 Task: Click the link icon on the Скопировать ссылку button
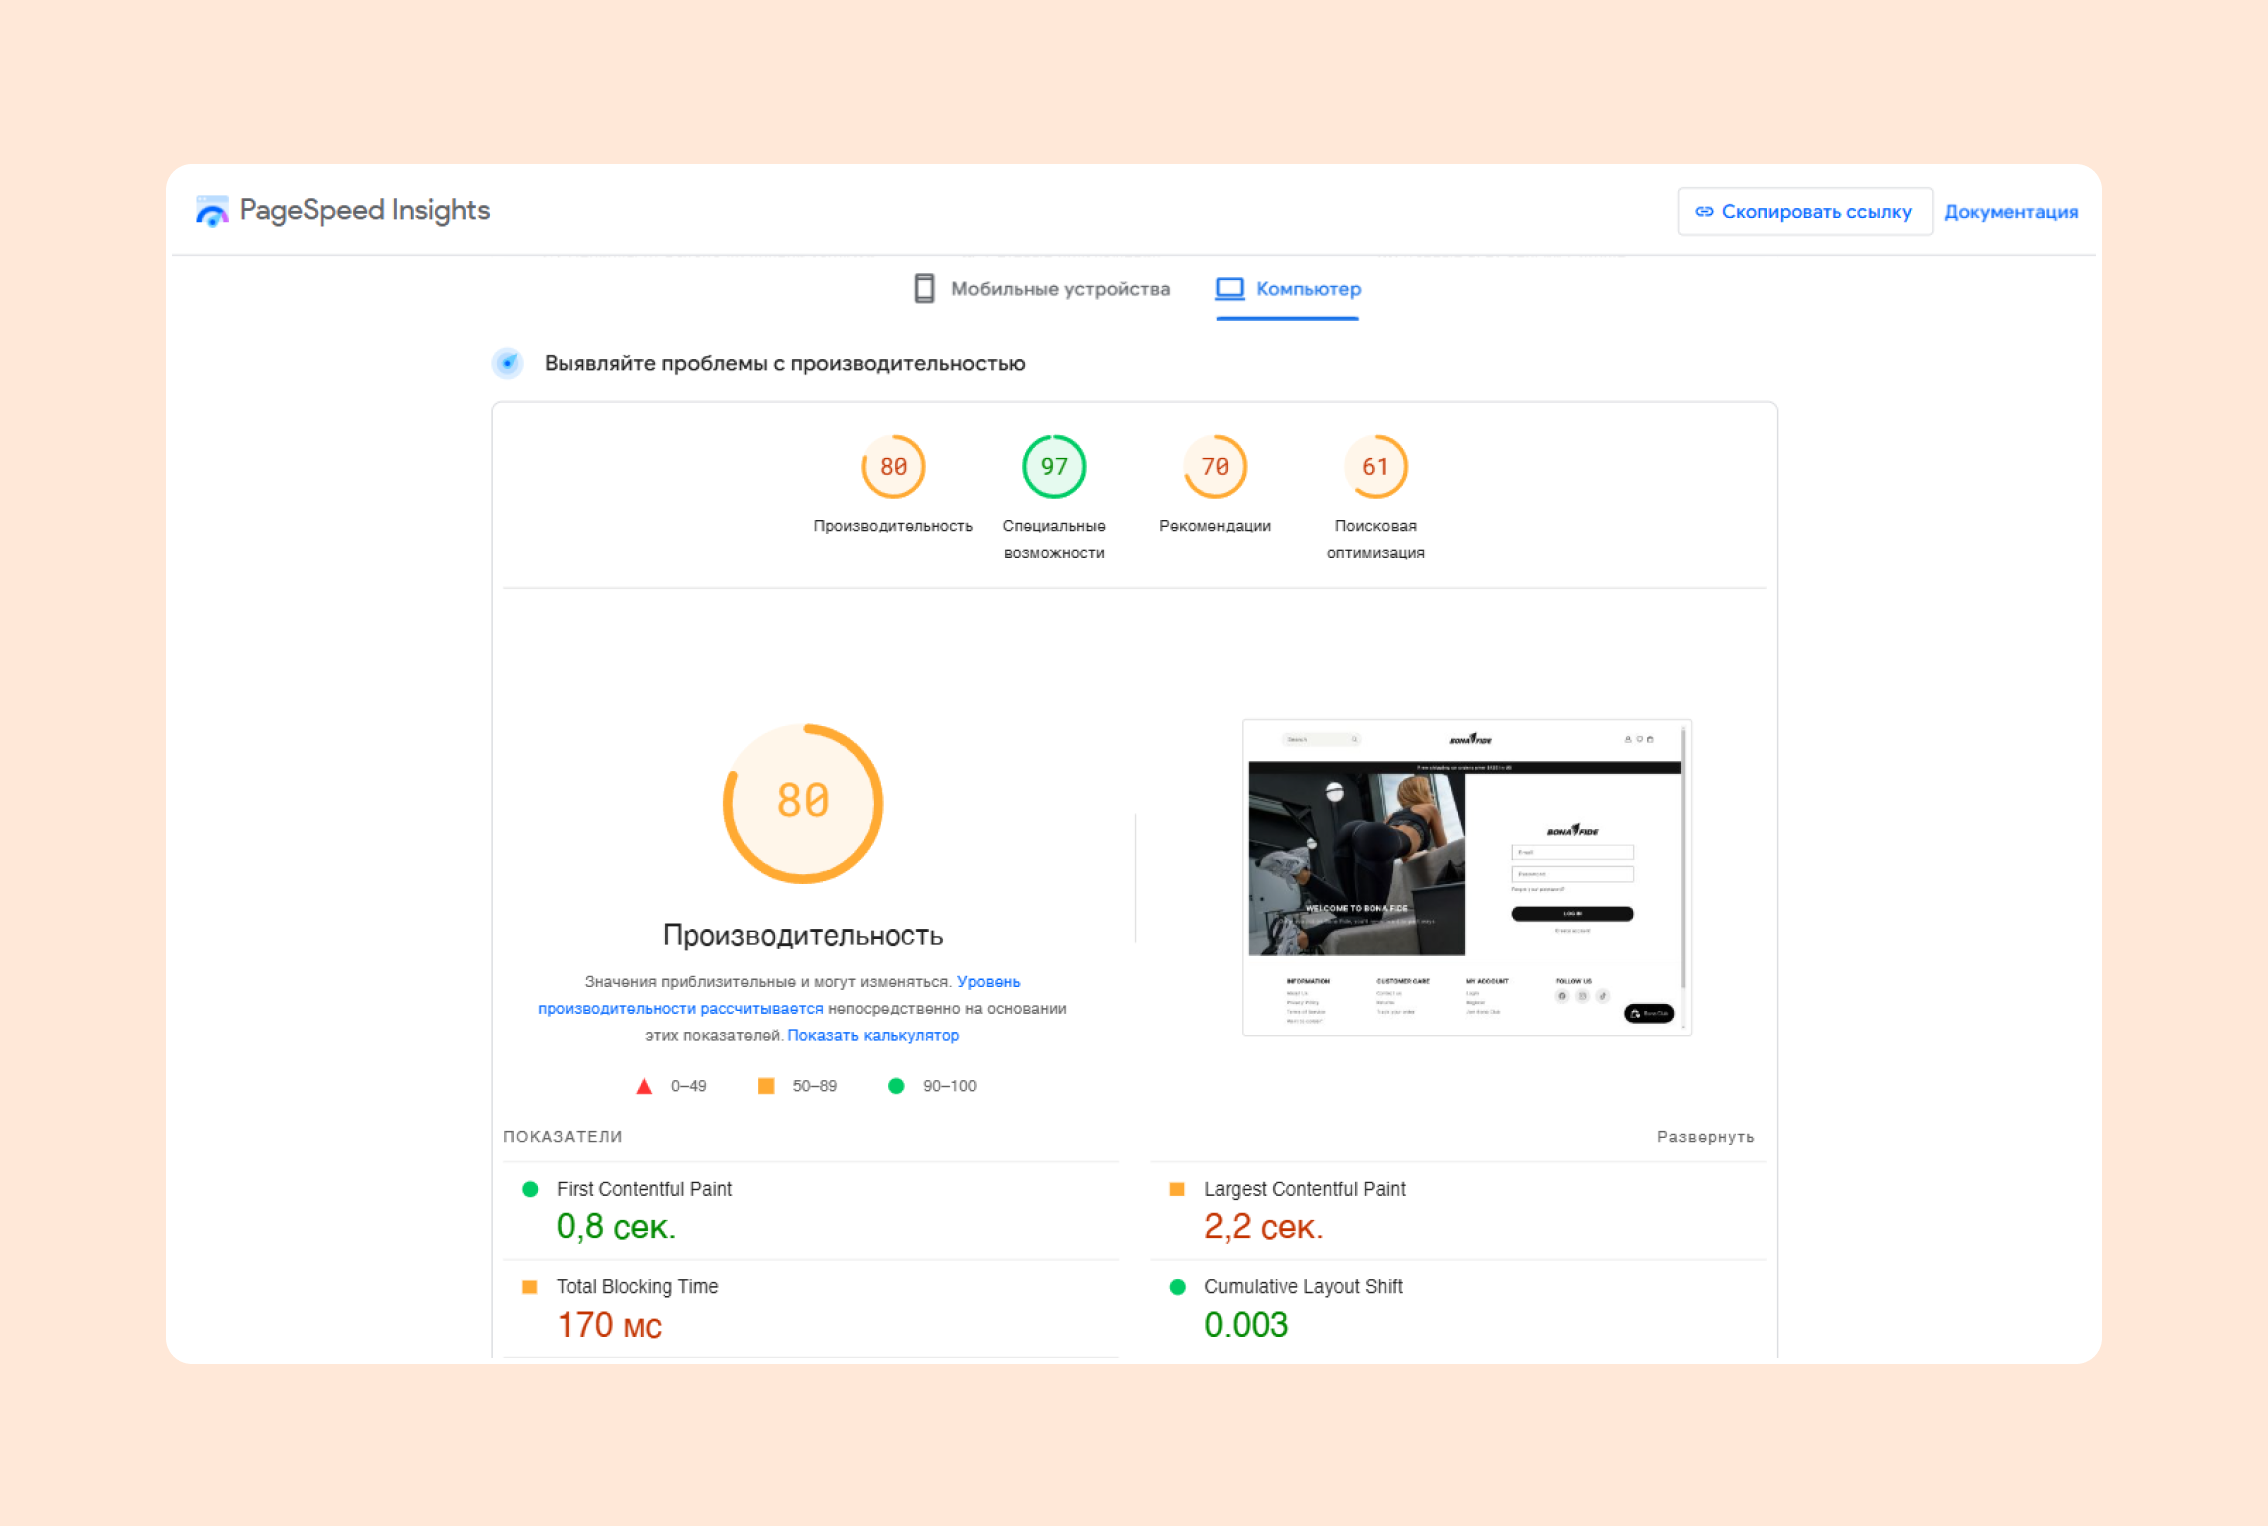(1704, 212)
